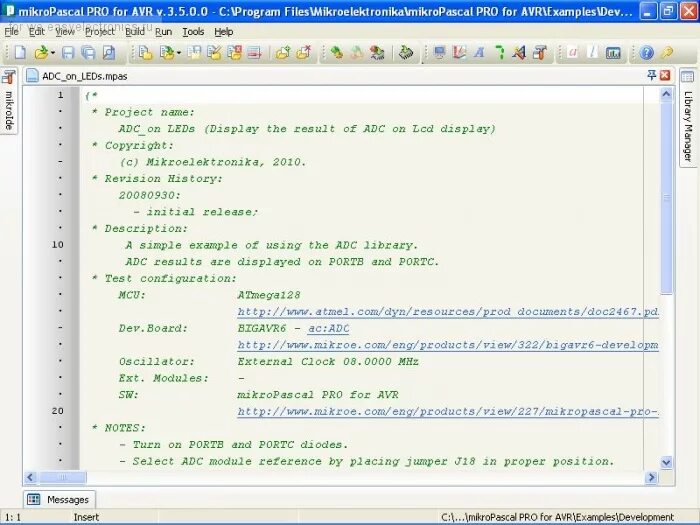Image resolution: width=700 pixels, height=525 pixels.
Task: Open the Library Manager side tab
Action: point(688,117)
